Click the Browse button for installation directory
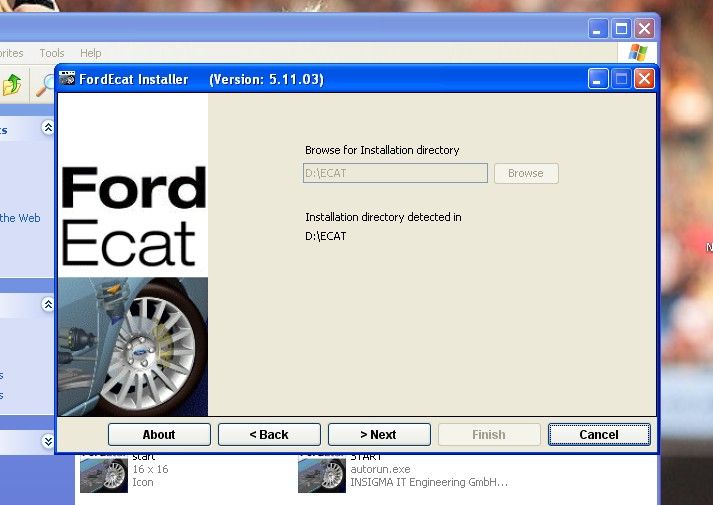This screenshot has width=713, height=505. point(526,173)
